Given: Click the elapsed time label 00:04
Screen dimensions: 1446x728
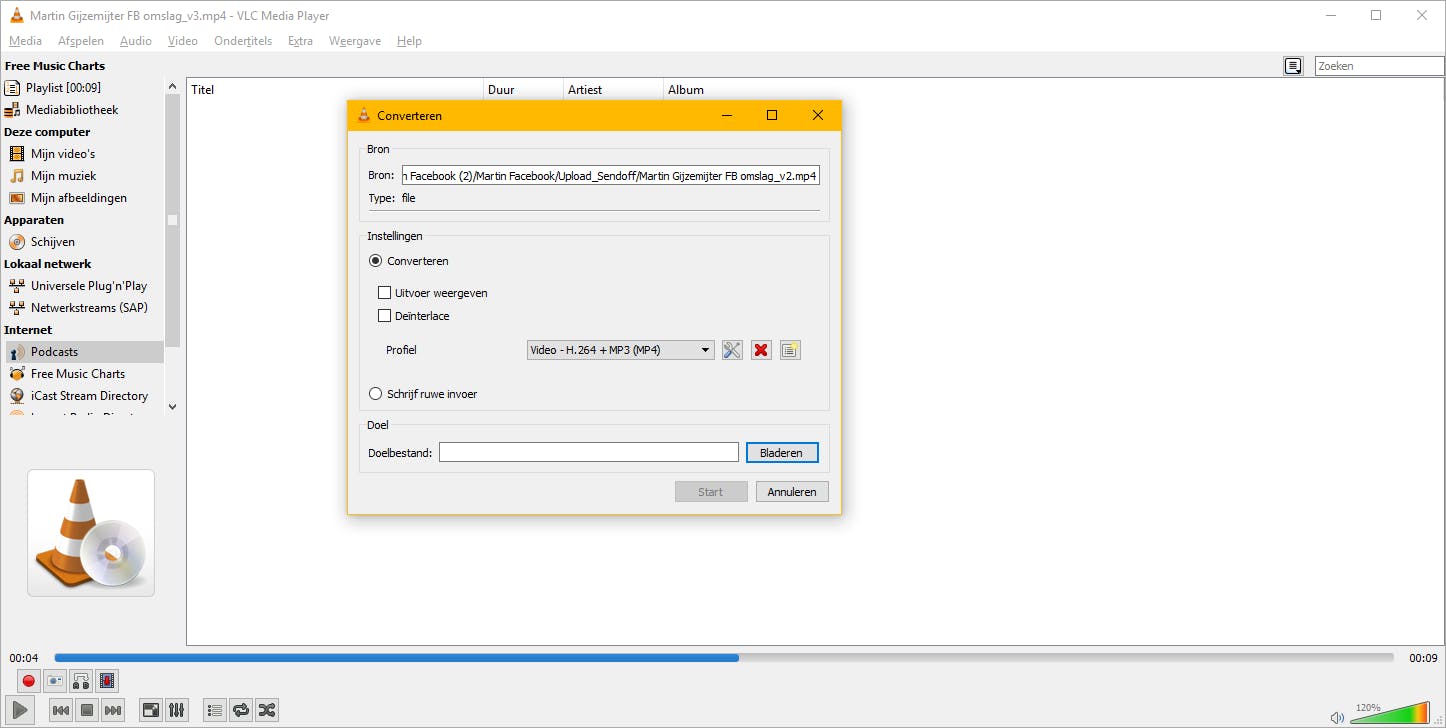Looking at the screenshot, I should pos(24,658).
